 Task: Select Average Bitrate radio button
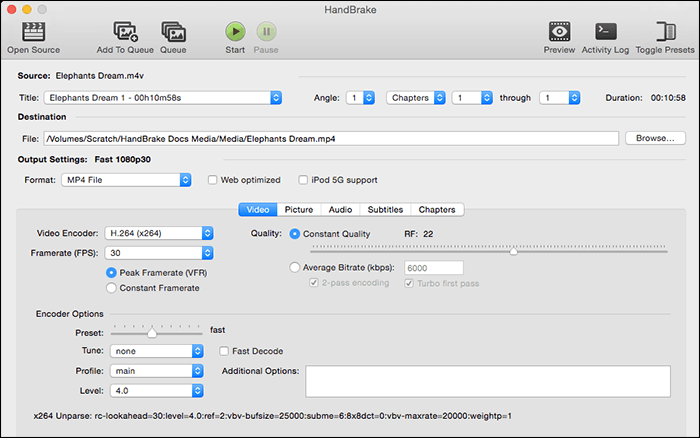pyautogui.click(x=295, y=268)
